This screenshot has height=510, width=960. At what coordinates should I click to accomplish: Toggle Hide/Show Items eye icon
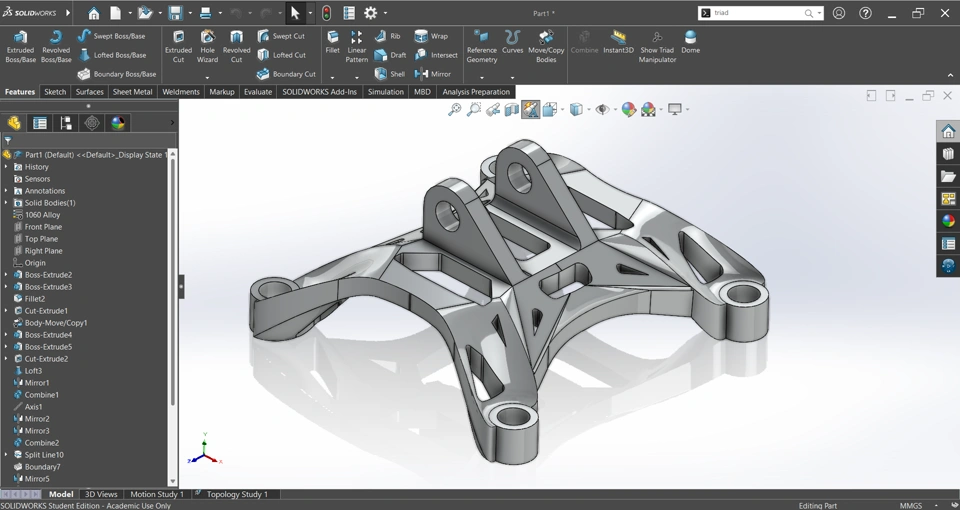602,110
